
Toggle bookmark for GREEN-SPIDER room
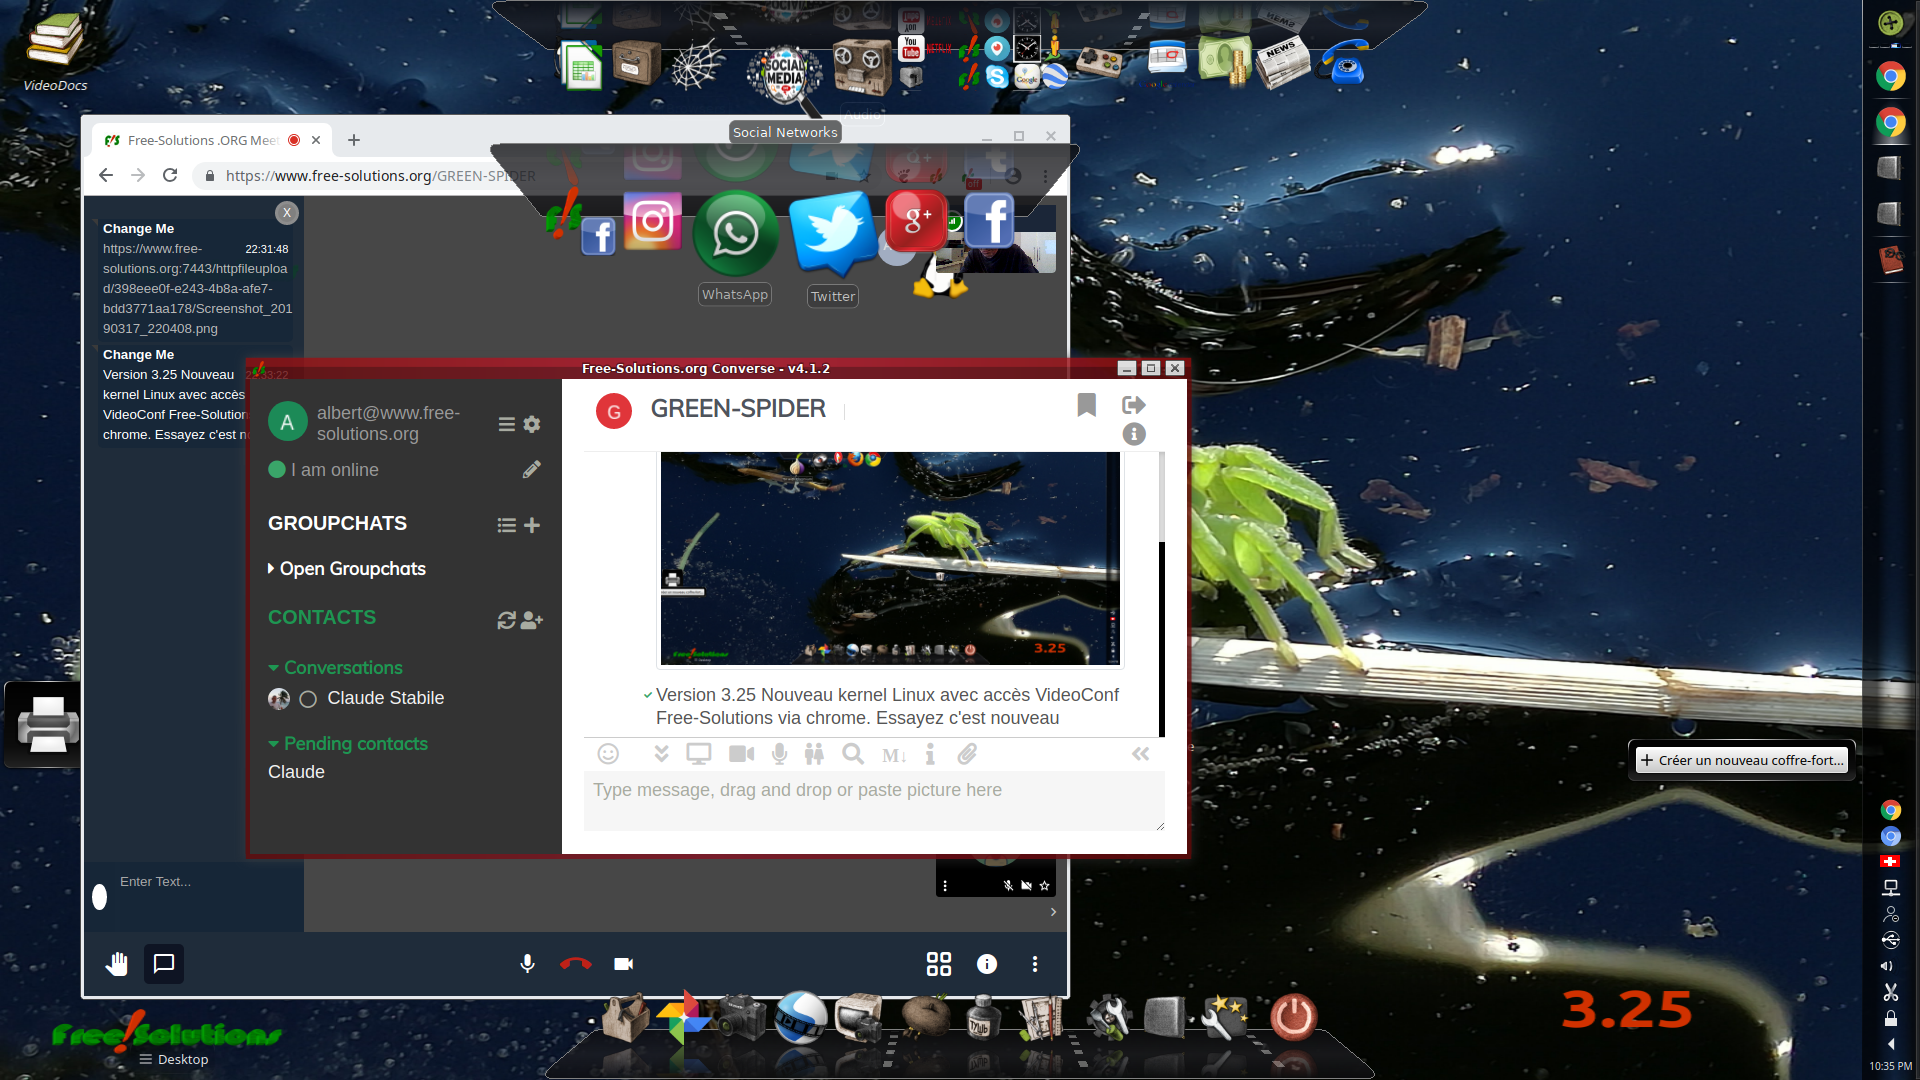pyautogui.click(x=1087, y=405)
